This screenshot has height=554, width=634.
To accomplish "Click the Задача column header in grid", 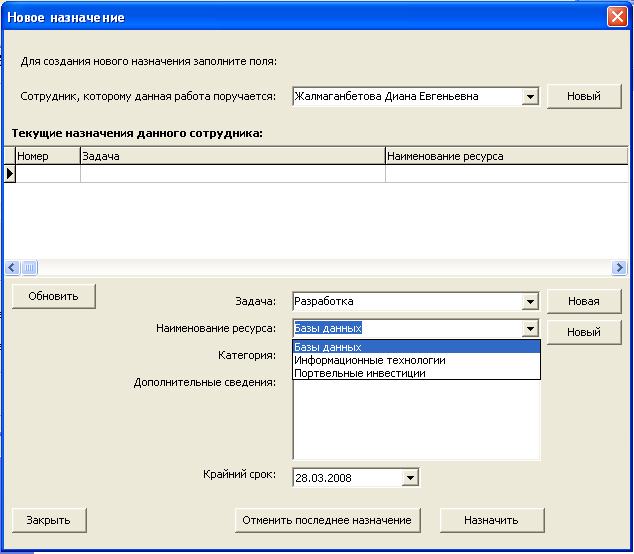I will (x=232, y=156).
